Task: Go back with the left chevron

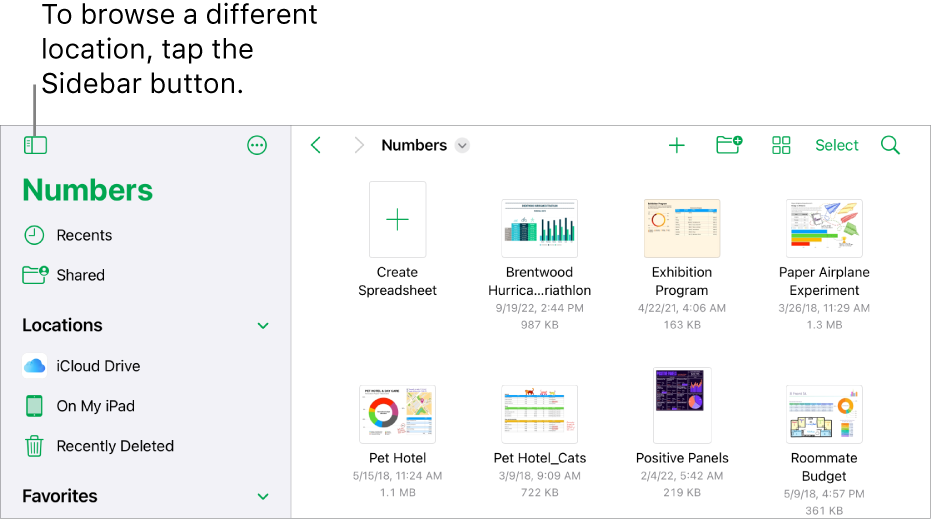Action: click(316, 145)
